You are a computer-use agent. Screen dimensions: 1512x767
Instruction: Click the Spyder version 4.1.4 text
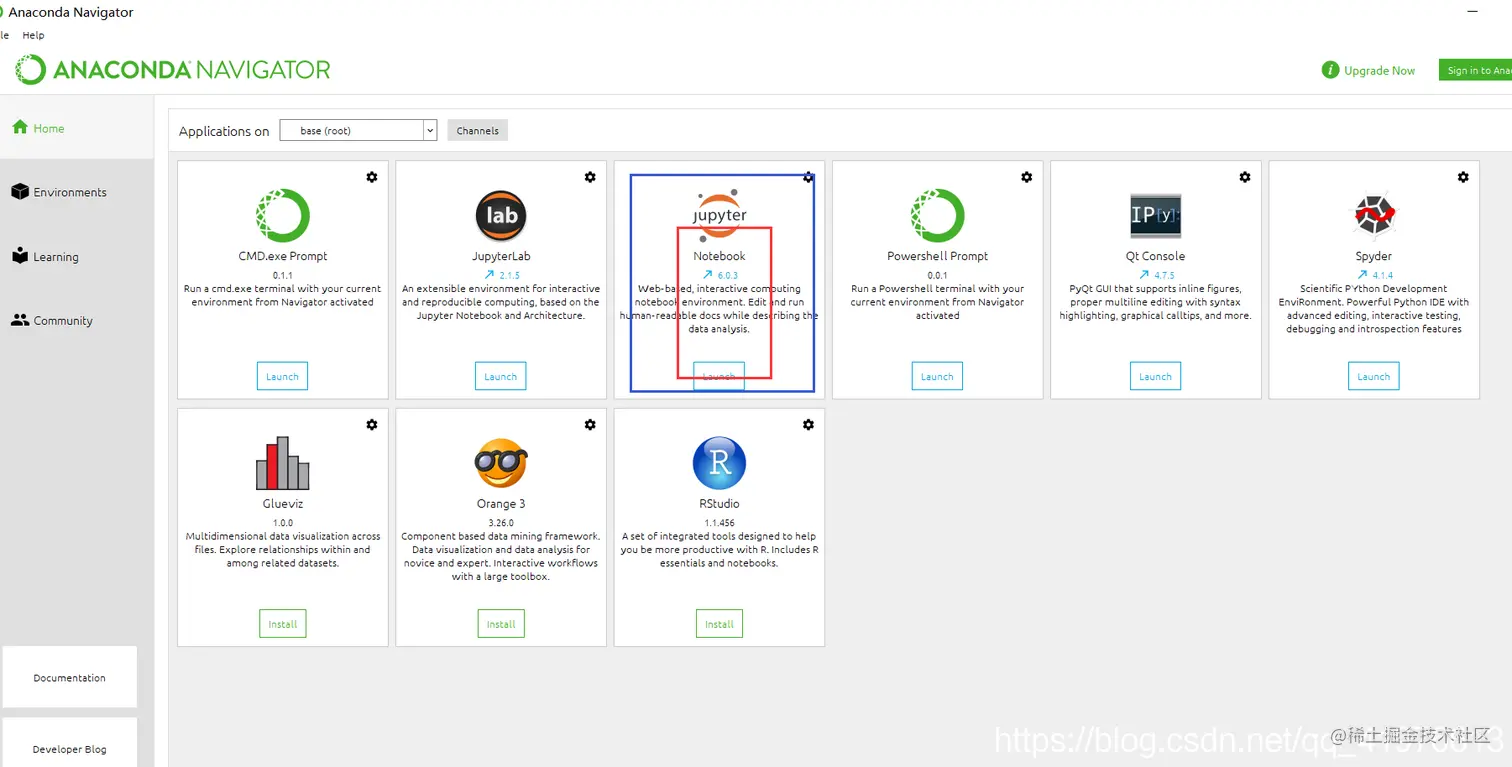(x=1382, y=275)
